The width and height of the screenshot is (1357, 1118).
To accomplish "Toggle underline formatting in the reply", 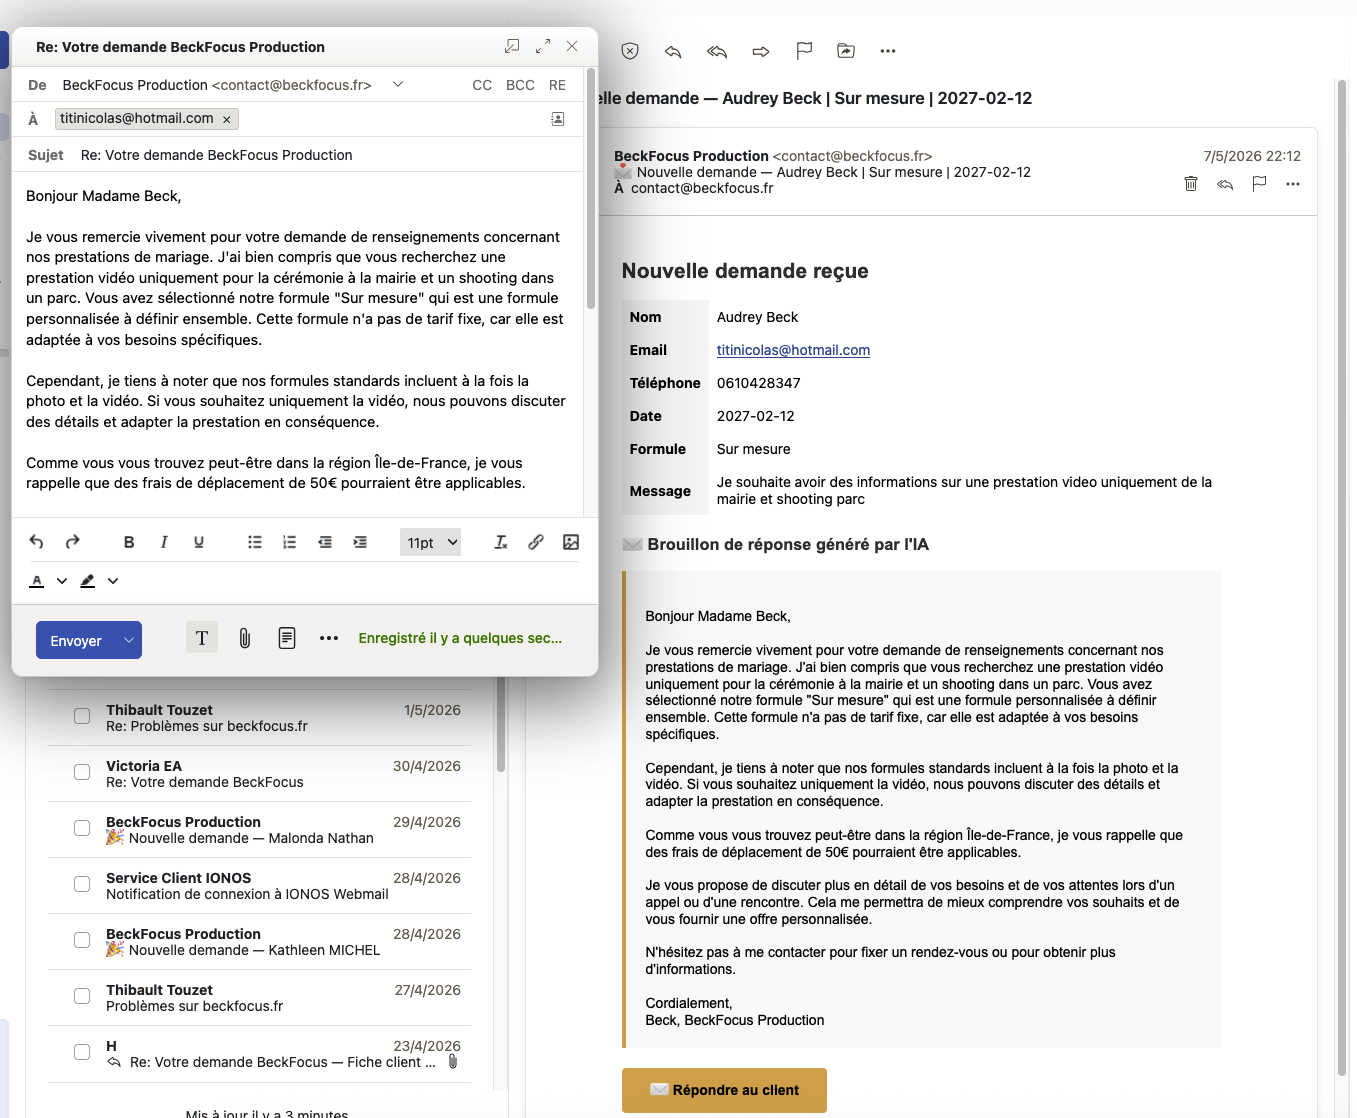I will (x=199, y=542).
